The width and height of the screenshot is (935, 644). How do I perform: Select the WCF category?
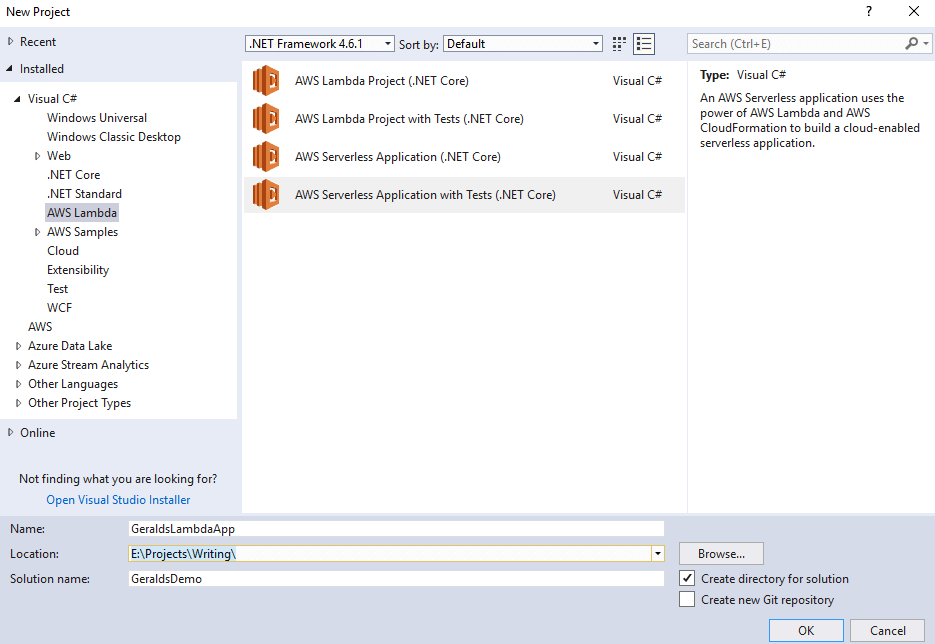pyautogui.click(x=59, y=308)
